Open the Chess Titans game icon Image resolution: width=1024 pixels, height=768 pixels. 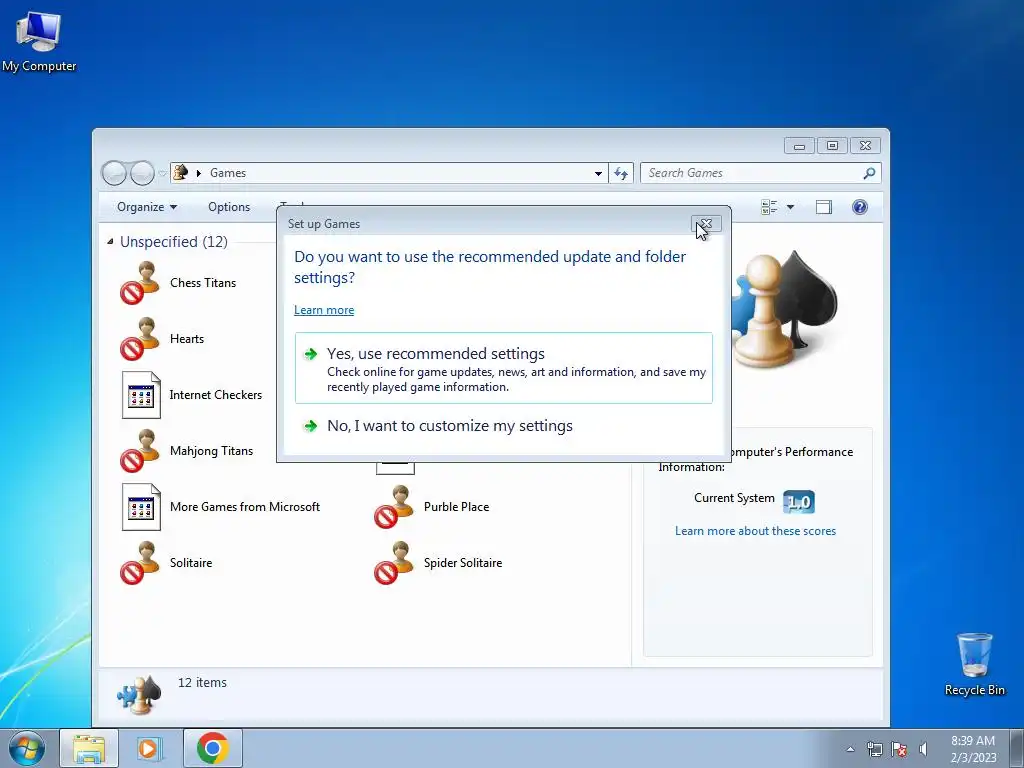[x=140, y=283]
